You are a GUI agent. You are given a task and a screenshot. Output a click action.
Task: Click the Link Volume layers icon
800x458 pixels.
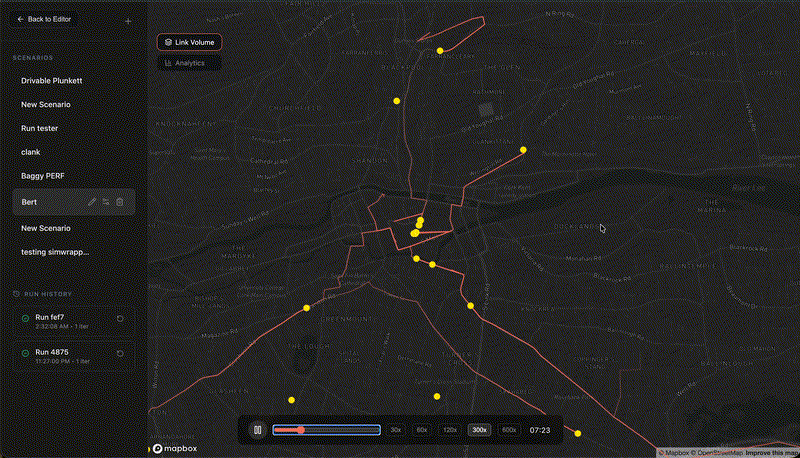[x=168, y=42]
